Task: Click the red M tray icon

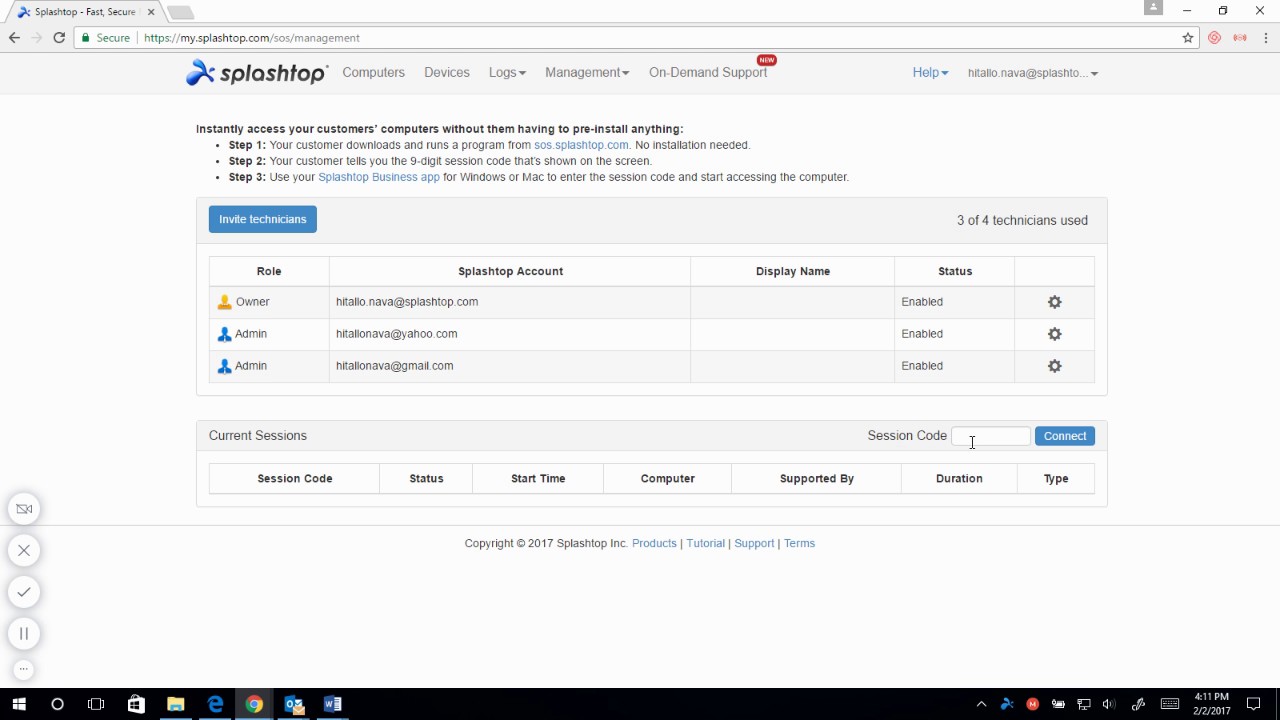Action: [x=1033, y=704]
